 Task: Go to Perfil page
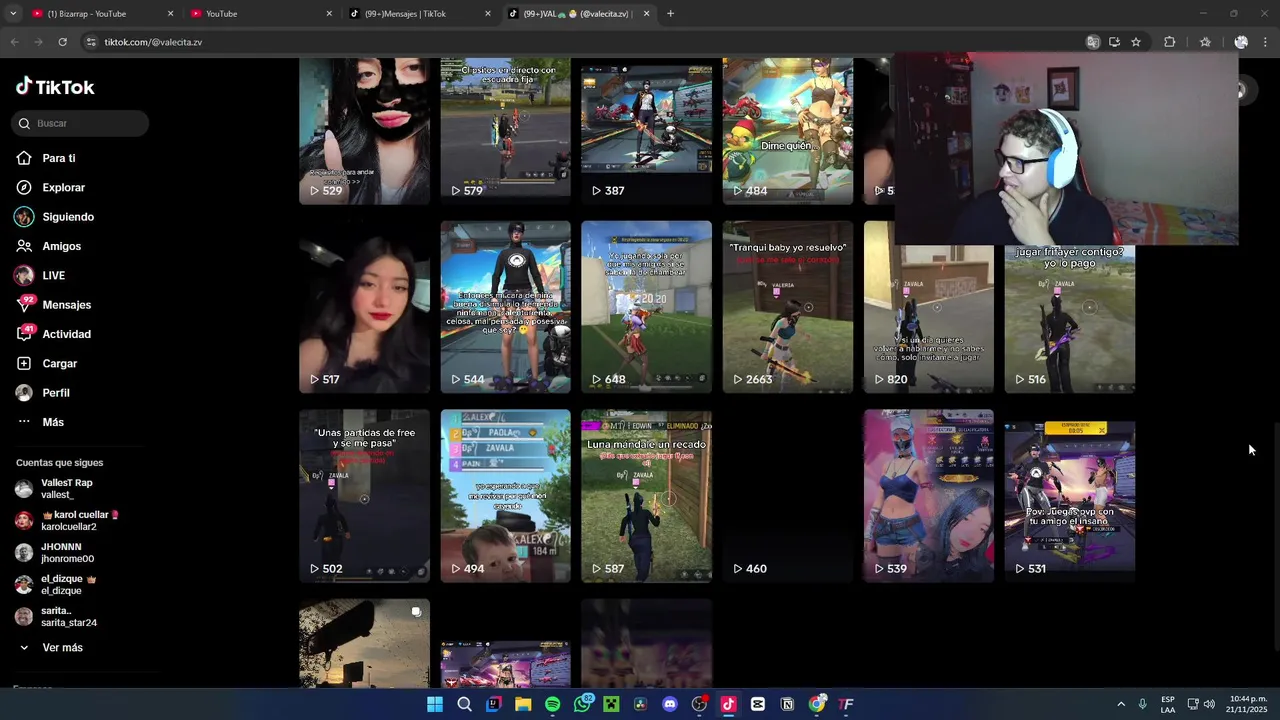[55, 393]
